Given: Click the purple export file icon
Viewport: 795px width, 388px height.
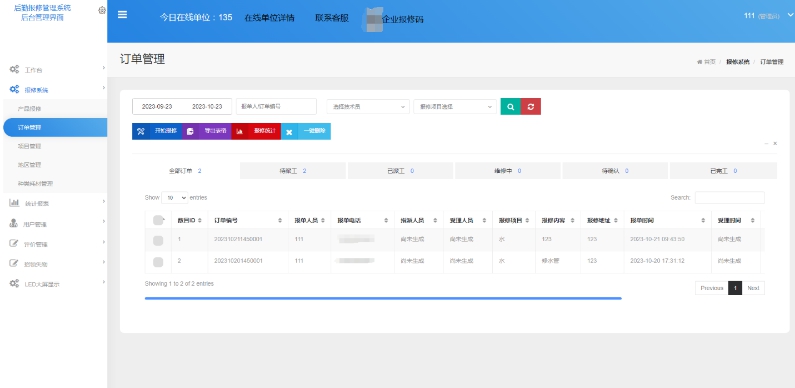Looking at the screenshot, I should [190, 131].
